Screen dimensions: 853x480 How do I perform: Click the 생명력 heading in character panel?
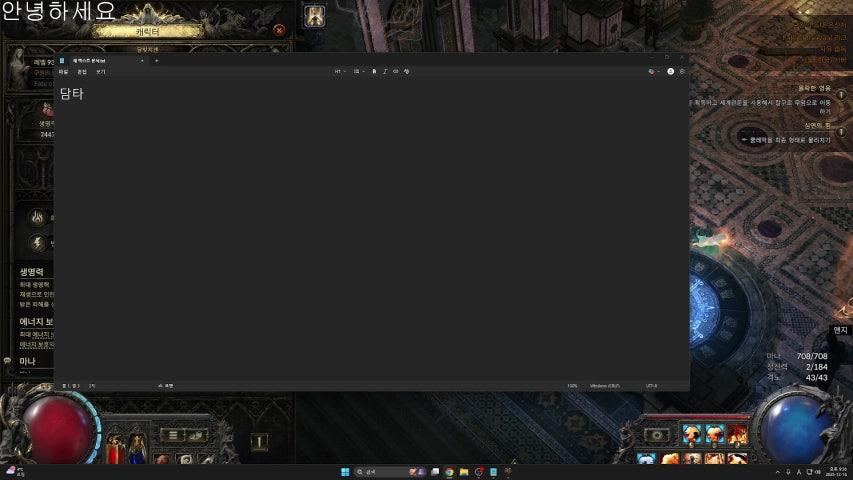[32, 272]
